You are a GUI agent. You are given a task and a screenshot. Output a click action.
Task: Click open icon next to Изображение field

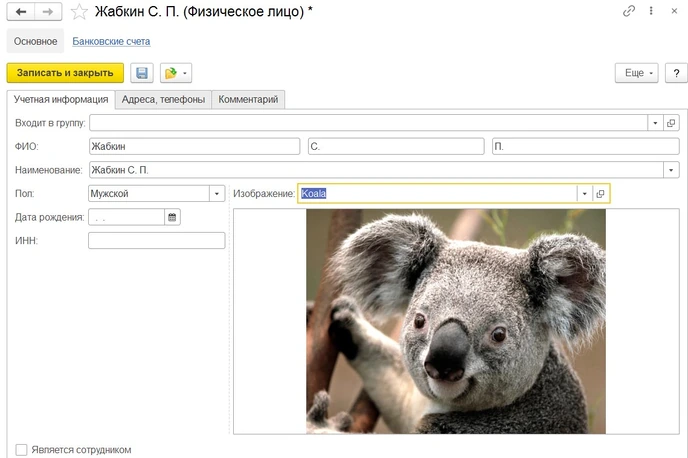(x=600, y=194)
